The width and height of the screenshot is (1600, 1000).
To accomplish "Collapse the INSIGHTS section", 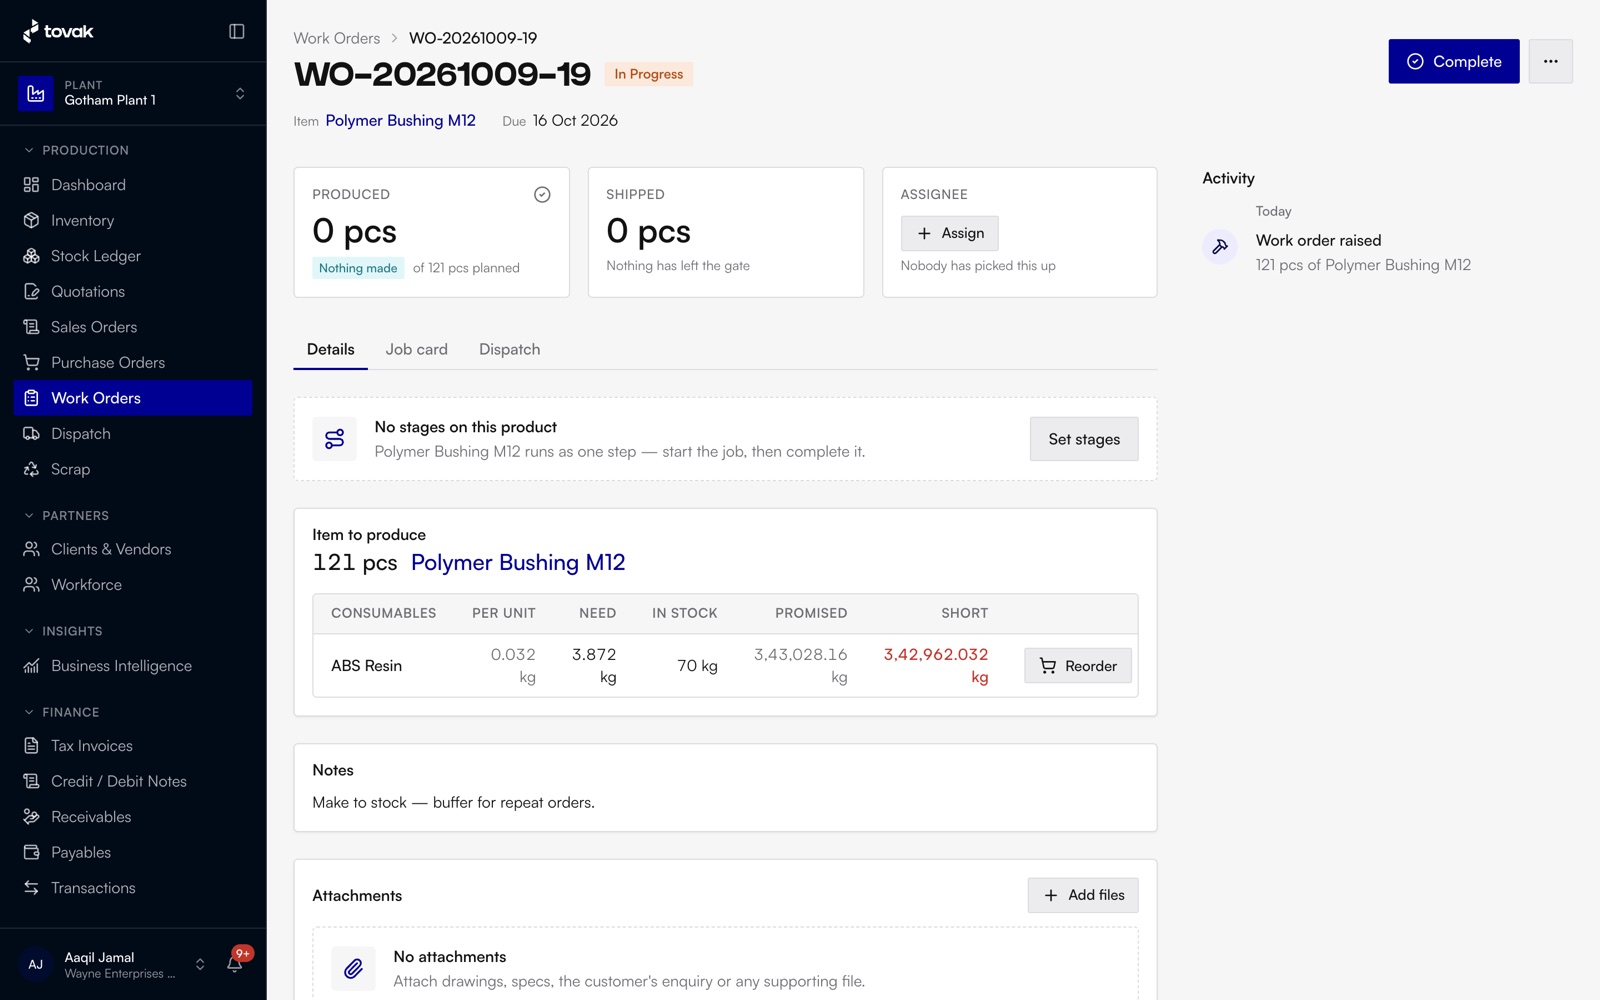I will [63, 631].
